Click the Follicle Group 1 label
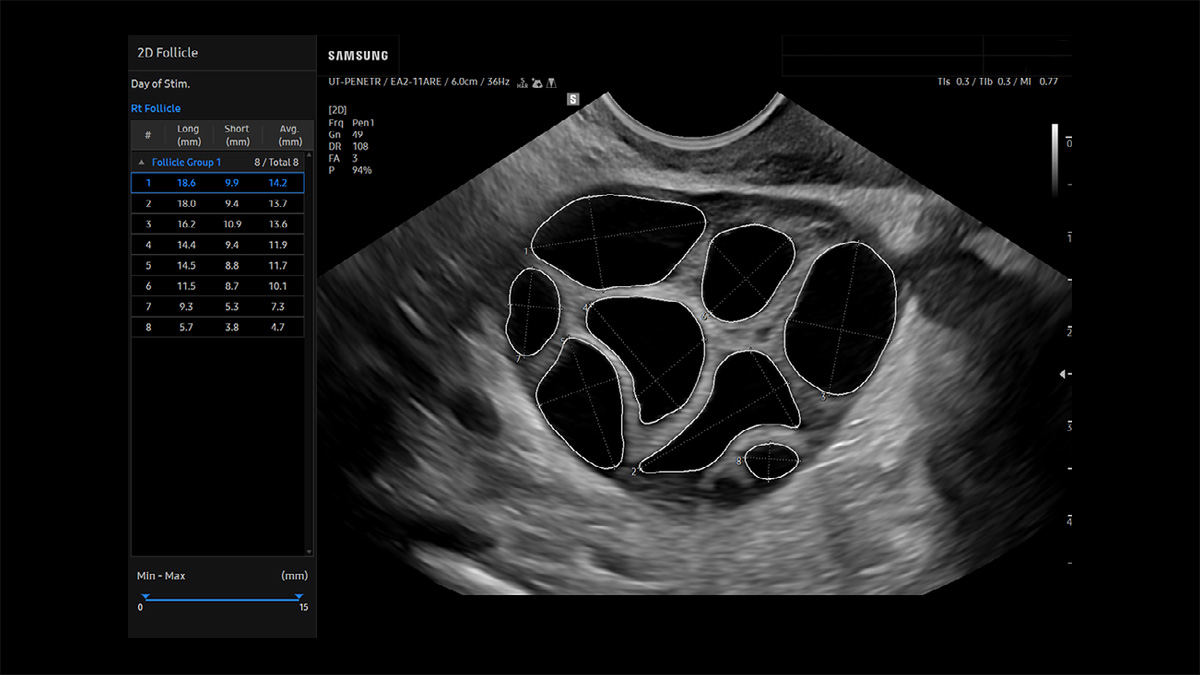Screen dimensions: 1200x675 click(187, 162)
